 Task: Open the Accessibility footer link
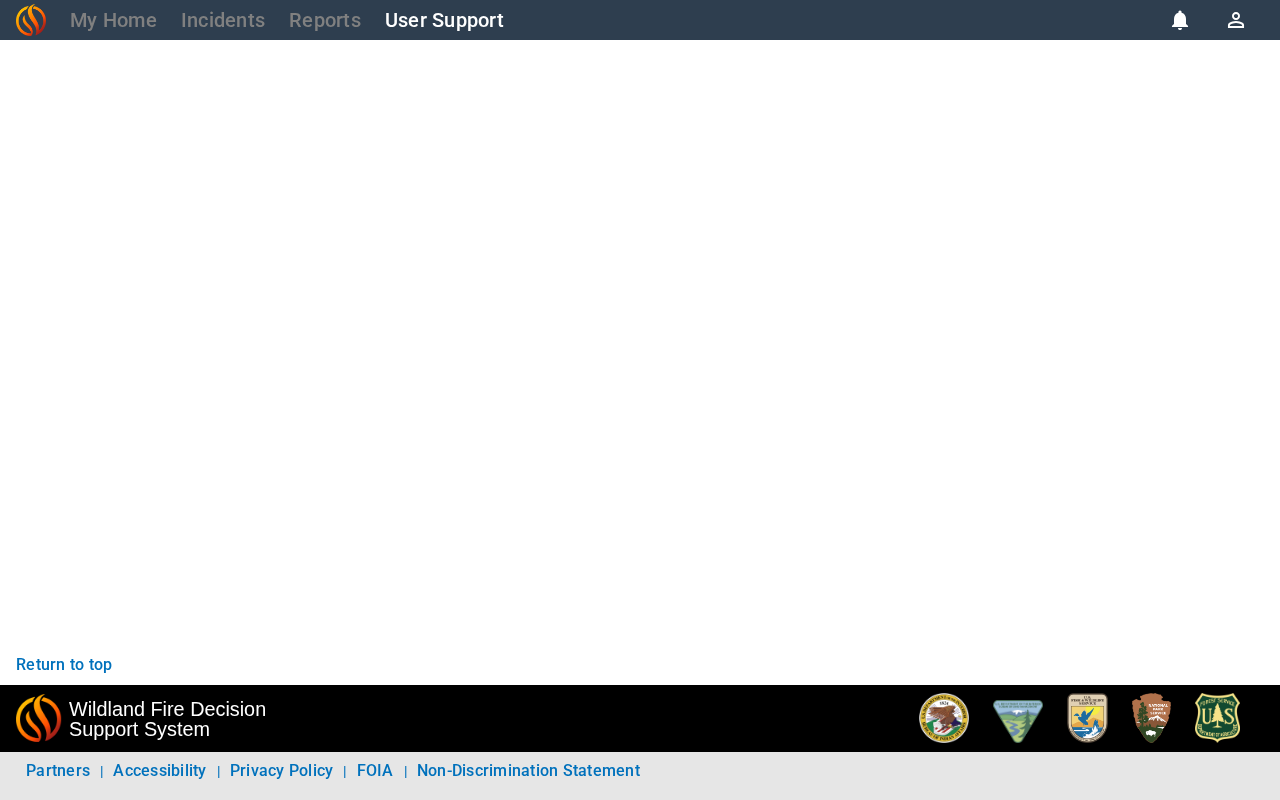point(160,771)
